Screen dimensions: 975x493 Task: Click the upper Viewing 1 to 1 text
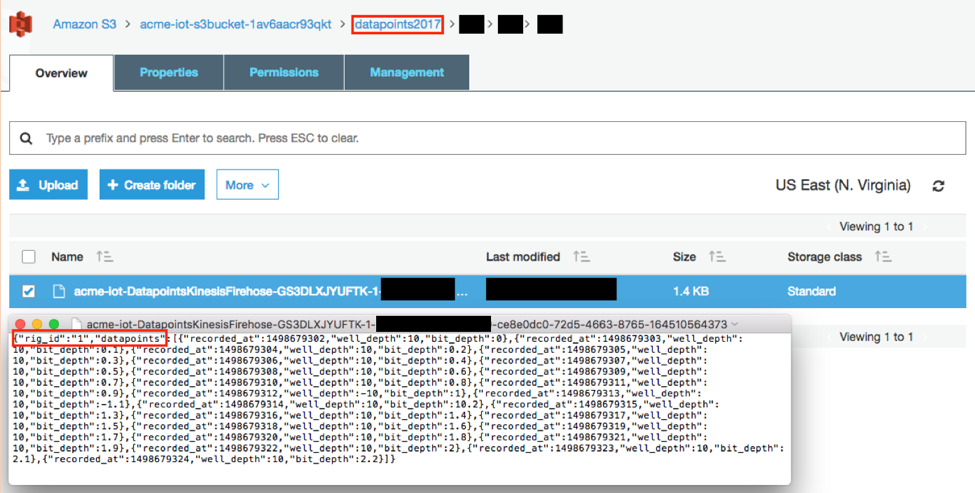[x=876, y=226]
